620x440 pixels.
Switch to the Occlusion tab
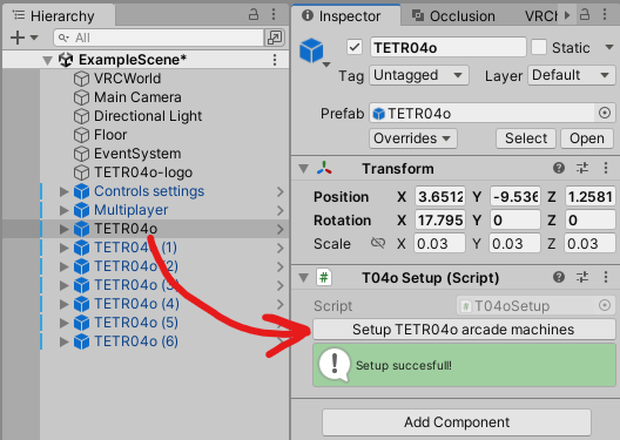(454, 16)
